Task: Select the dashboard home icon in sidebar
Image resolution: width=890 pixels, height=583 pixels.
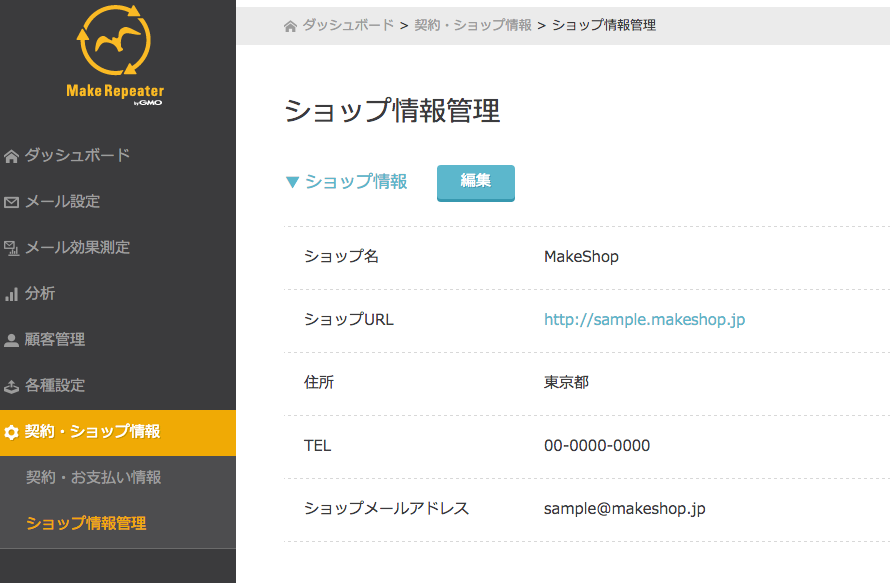Action: pyautogui.click(x=12, y=155)
